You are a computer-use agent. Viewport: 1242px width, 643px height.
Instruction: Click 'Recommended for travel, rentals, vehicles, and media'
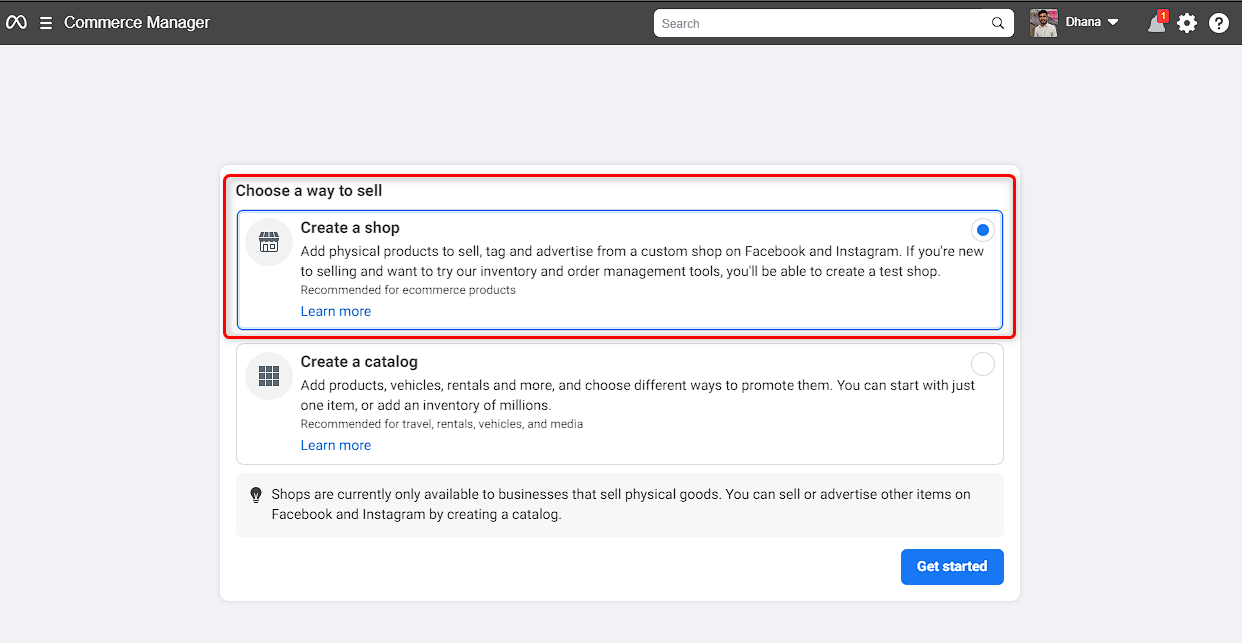[442, 424]
